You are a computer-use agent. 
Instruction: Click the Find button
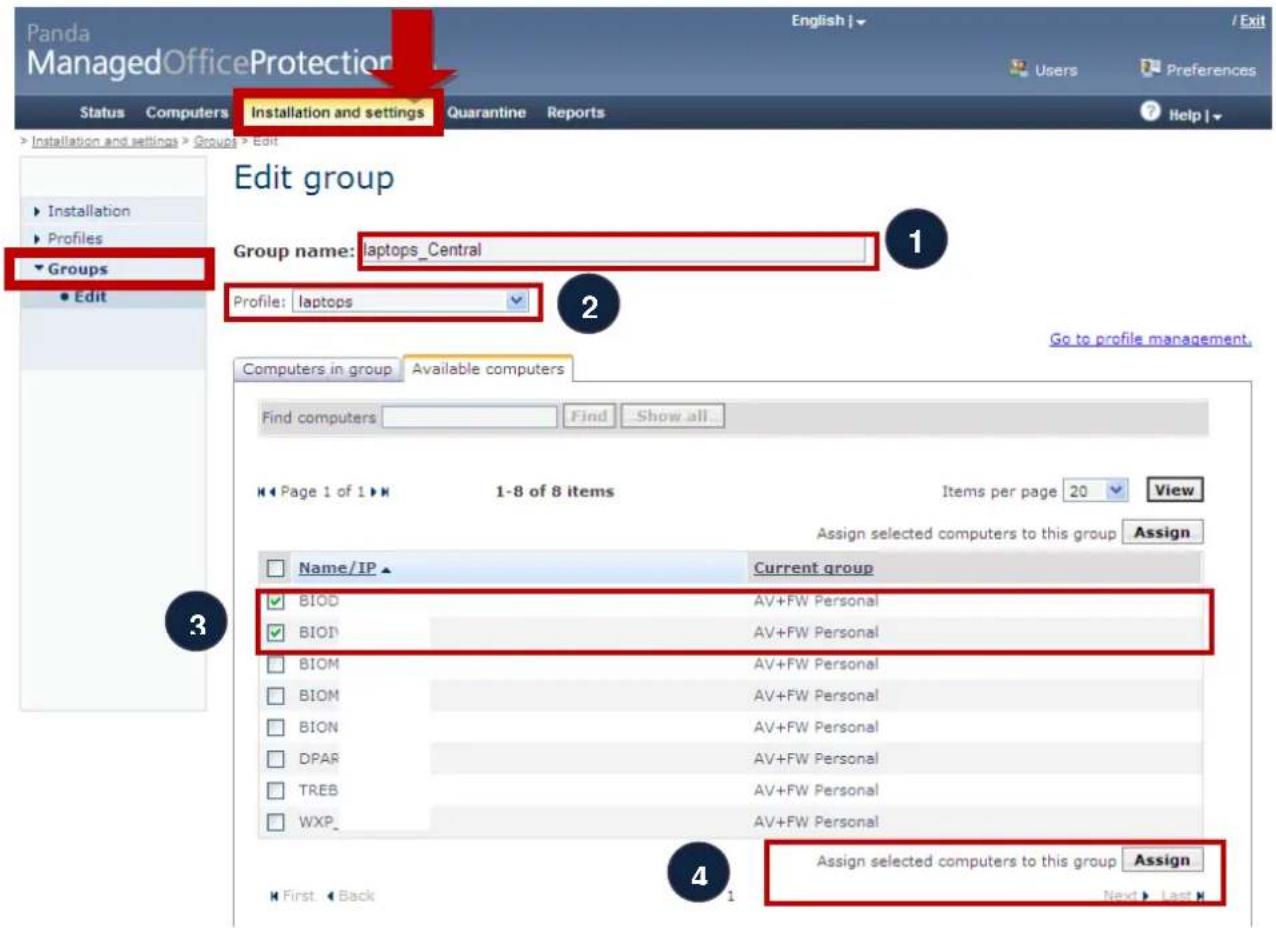(589, 417)
